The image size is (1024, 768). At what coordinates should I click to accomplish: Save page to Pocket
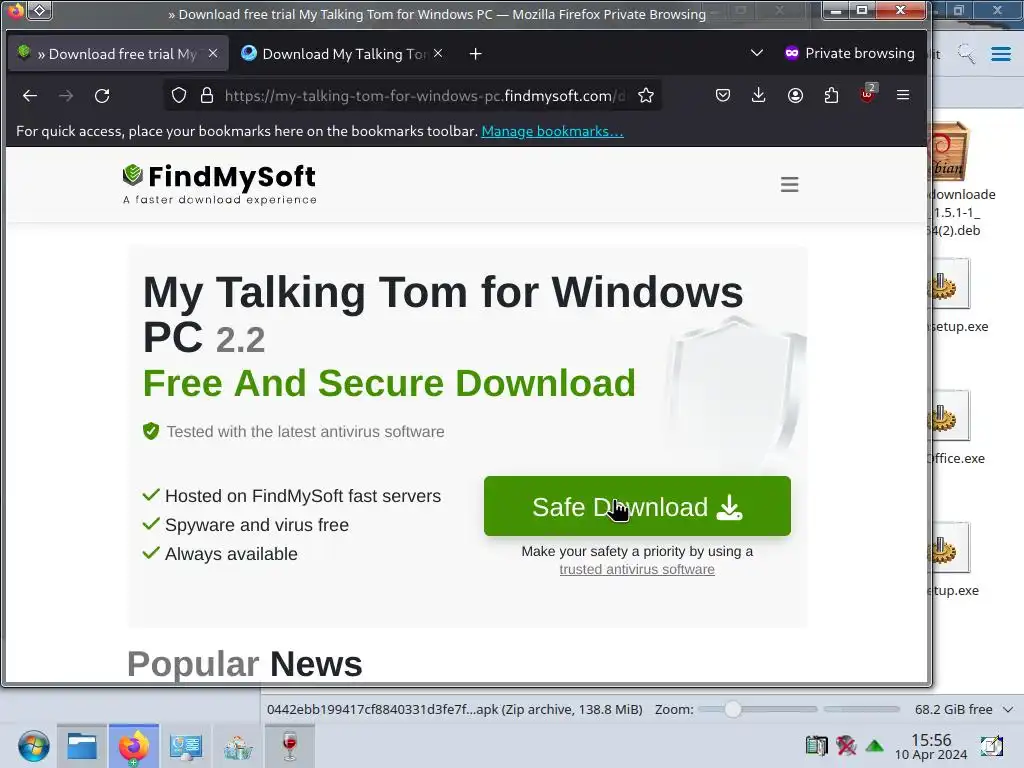pyautogui.click(x=723, y=95)
